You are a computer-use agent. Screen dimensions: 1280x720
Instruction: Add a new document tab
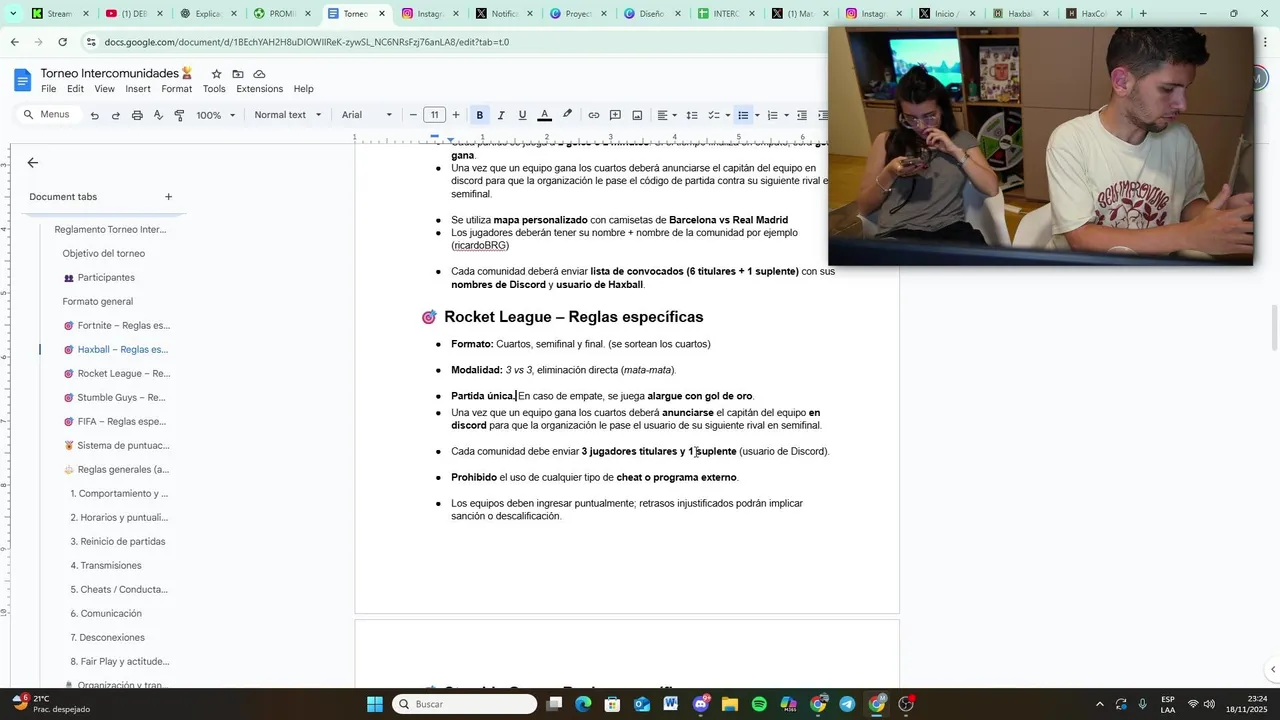tap(168, 197)
